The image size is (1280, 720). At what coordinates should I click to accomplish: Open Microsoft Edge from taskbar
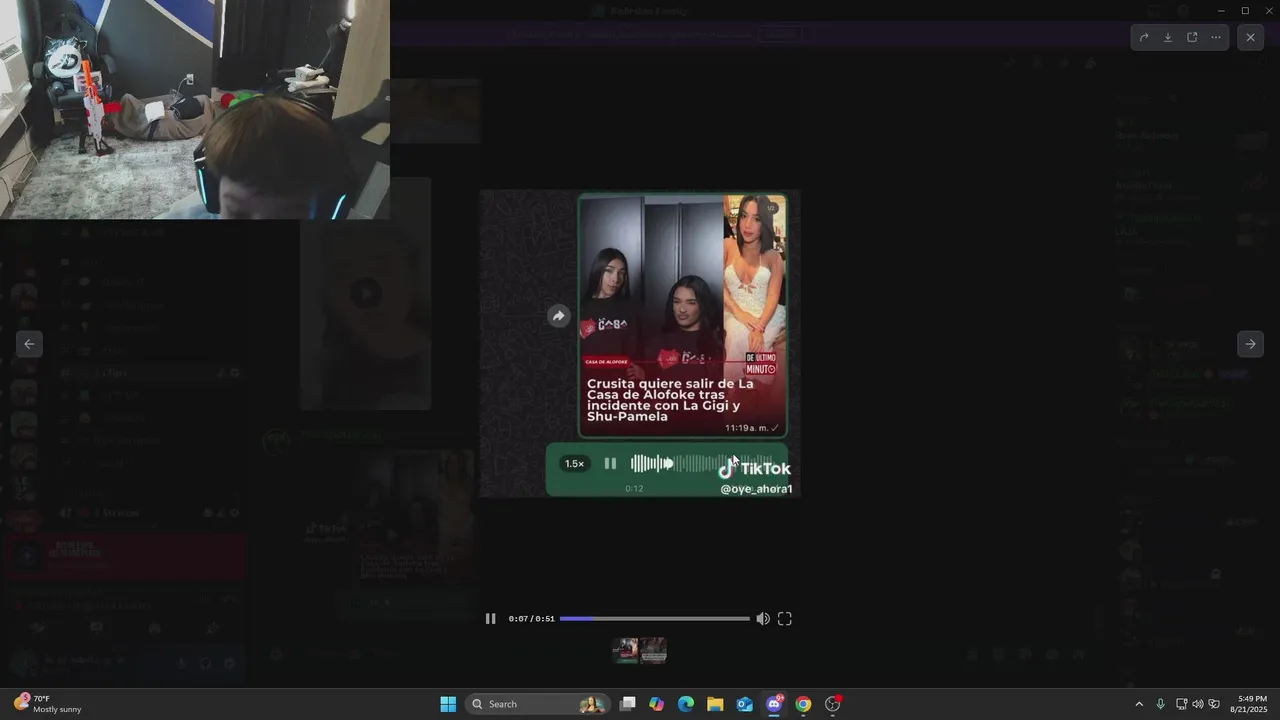click(686, 704)
